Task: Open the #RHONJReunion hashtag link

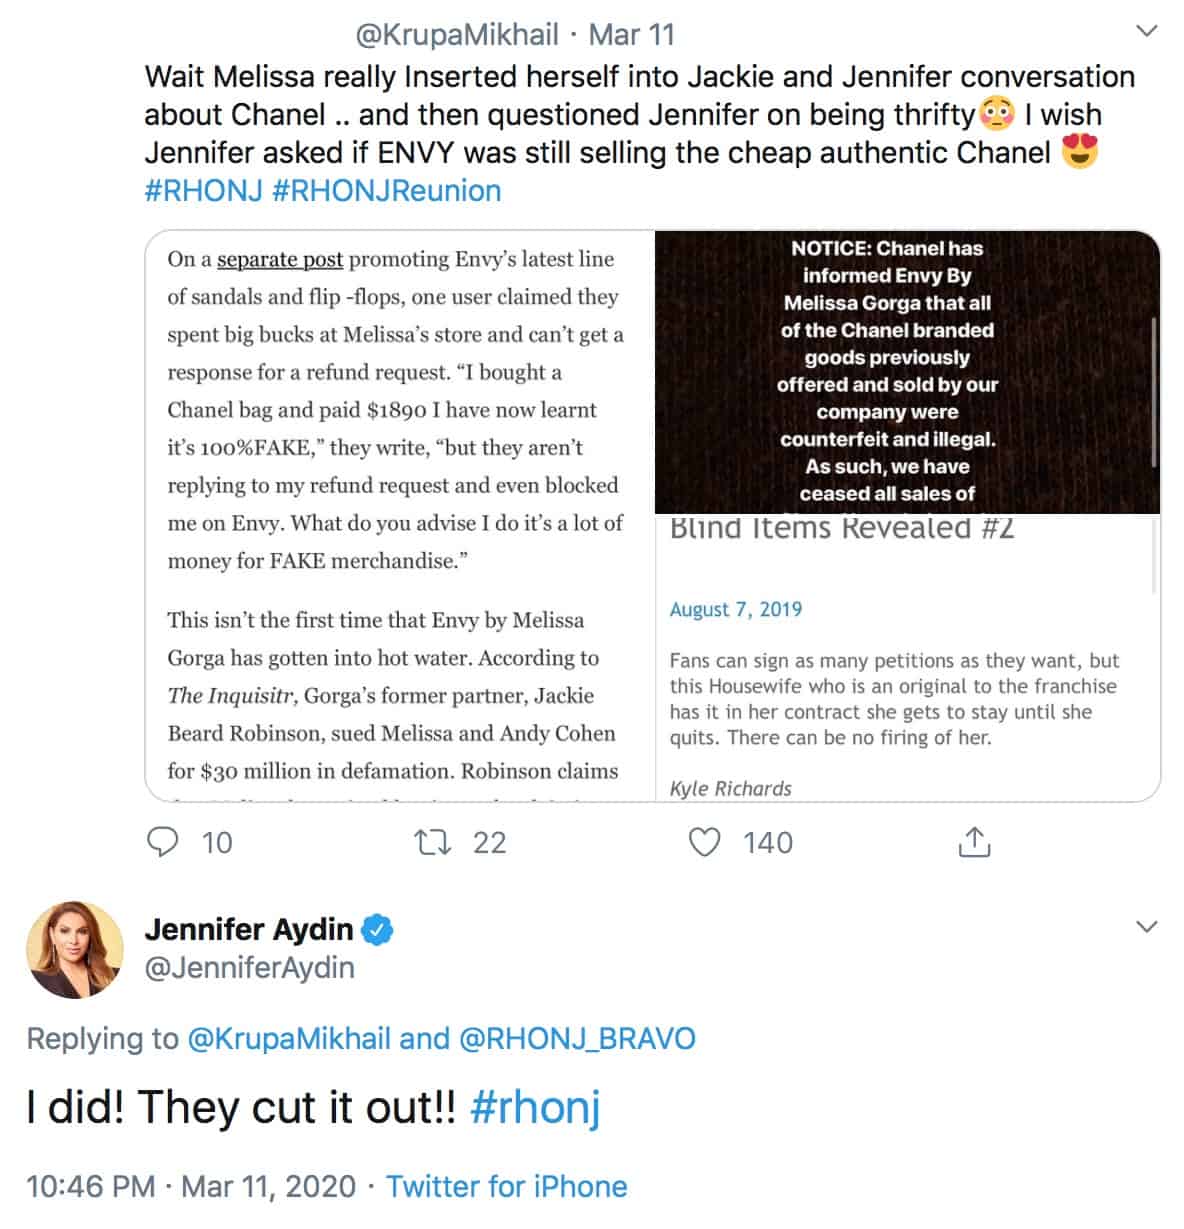Action: [387, 190]
